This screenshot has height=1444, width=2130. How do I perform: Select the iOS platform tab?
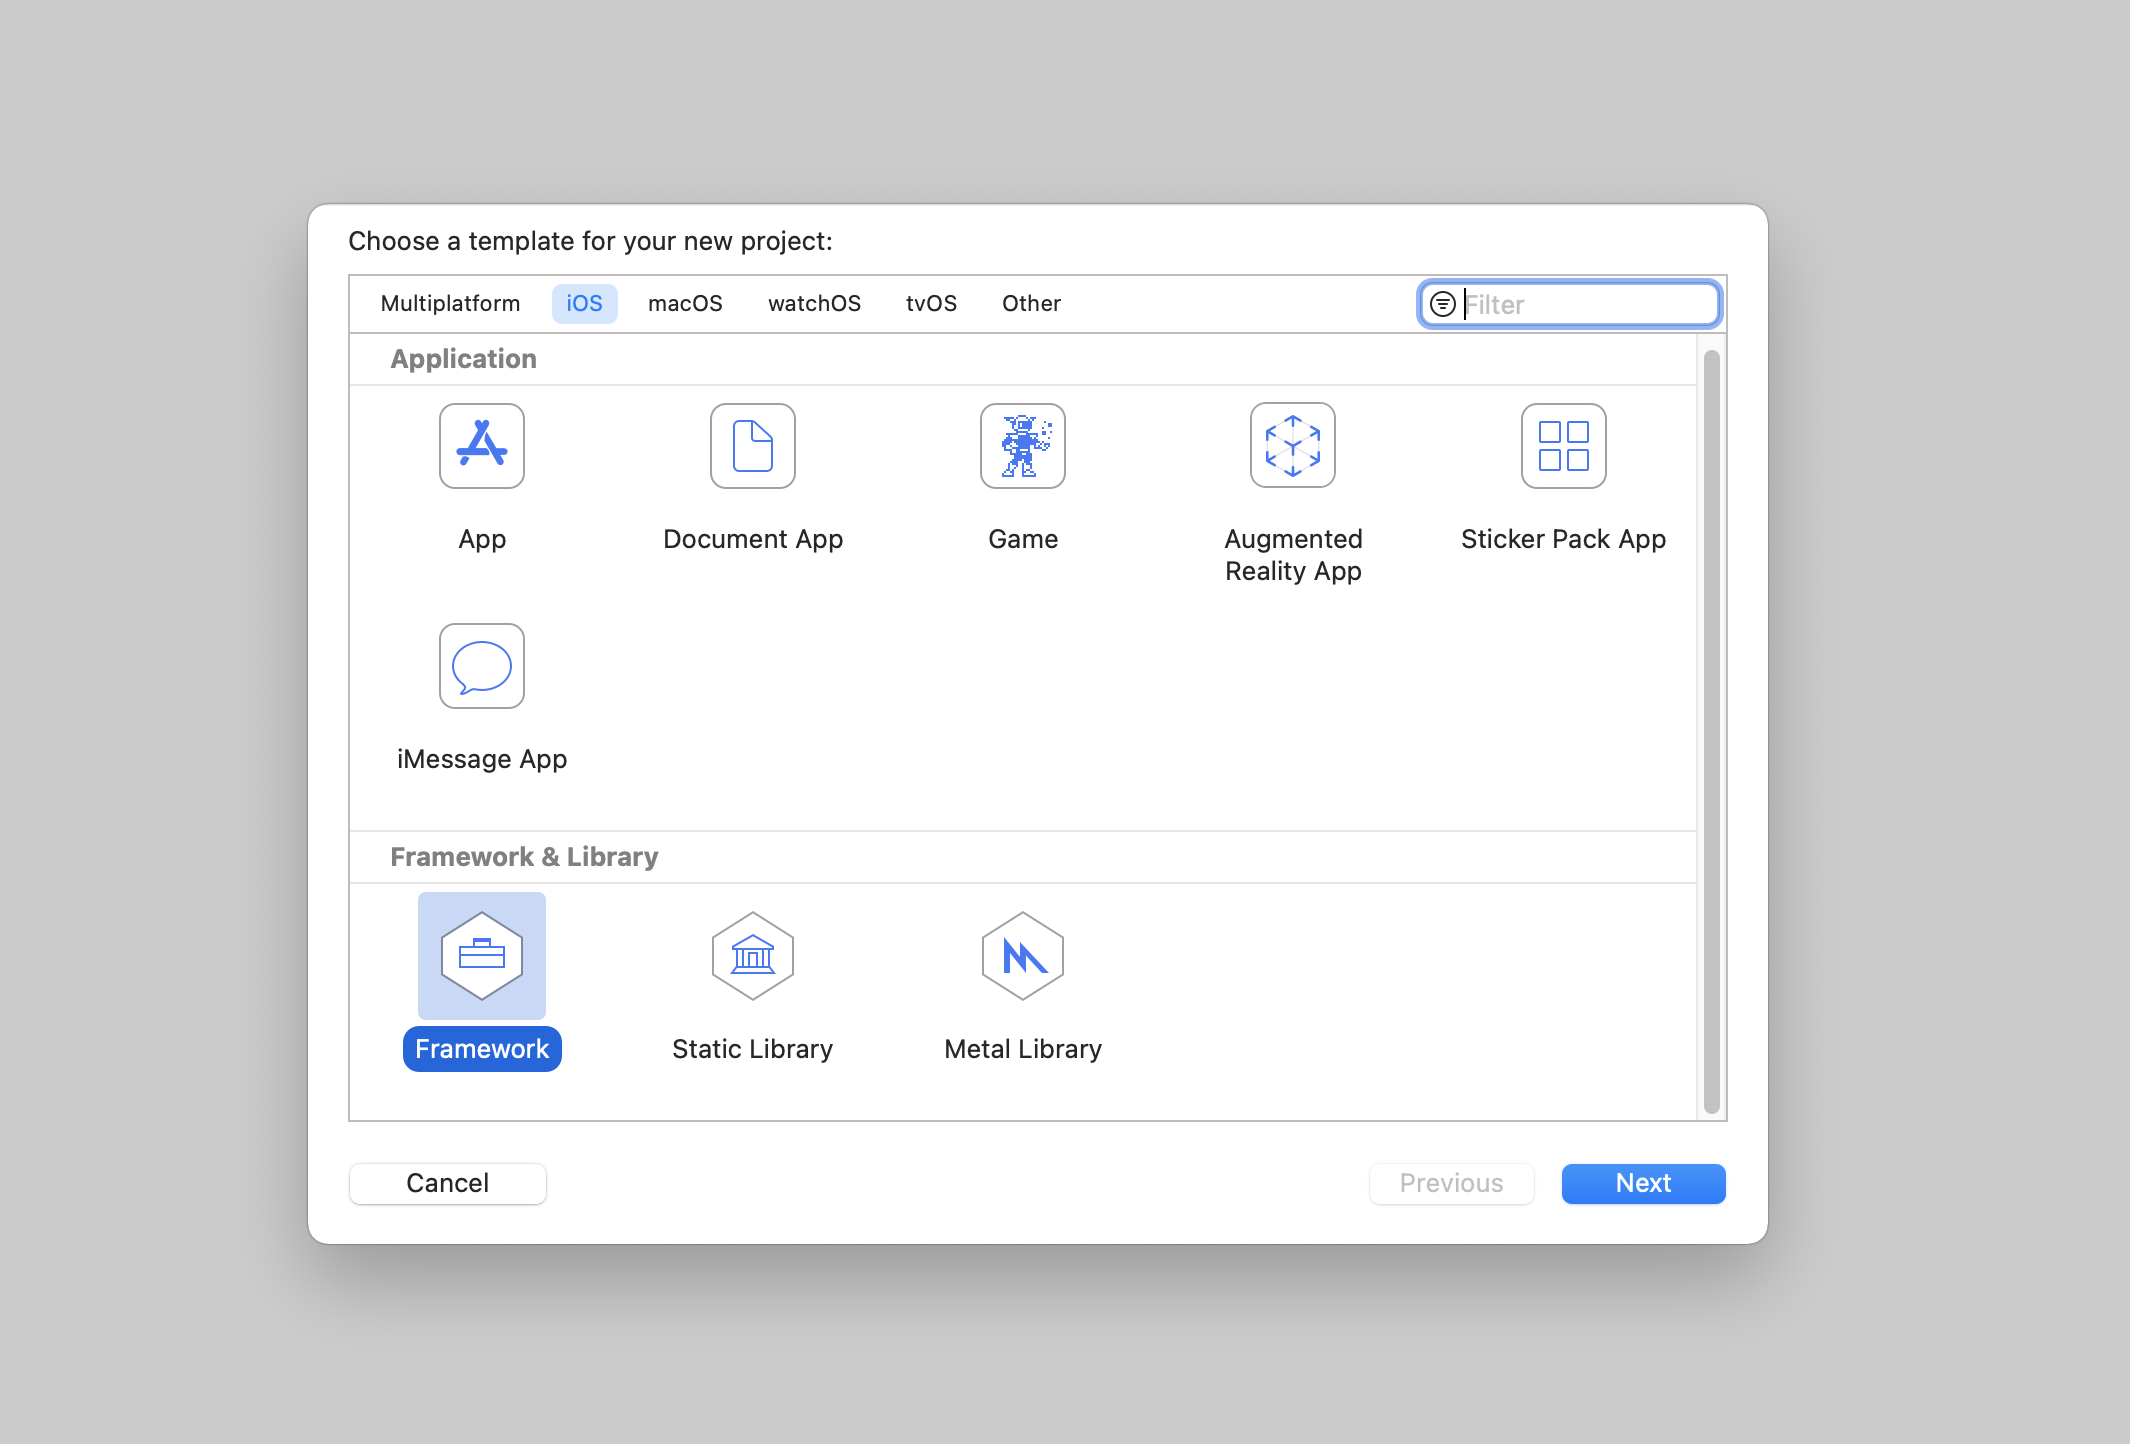584,304
